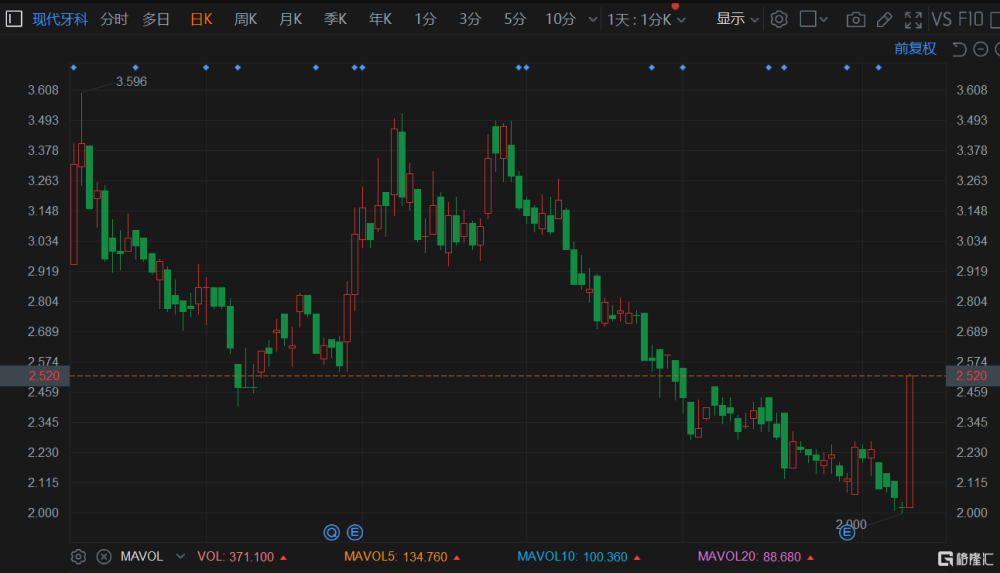Click the E marker next to Q
Screen dimensions: 1000x573
[355, 532]
